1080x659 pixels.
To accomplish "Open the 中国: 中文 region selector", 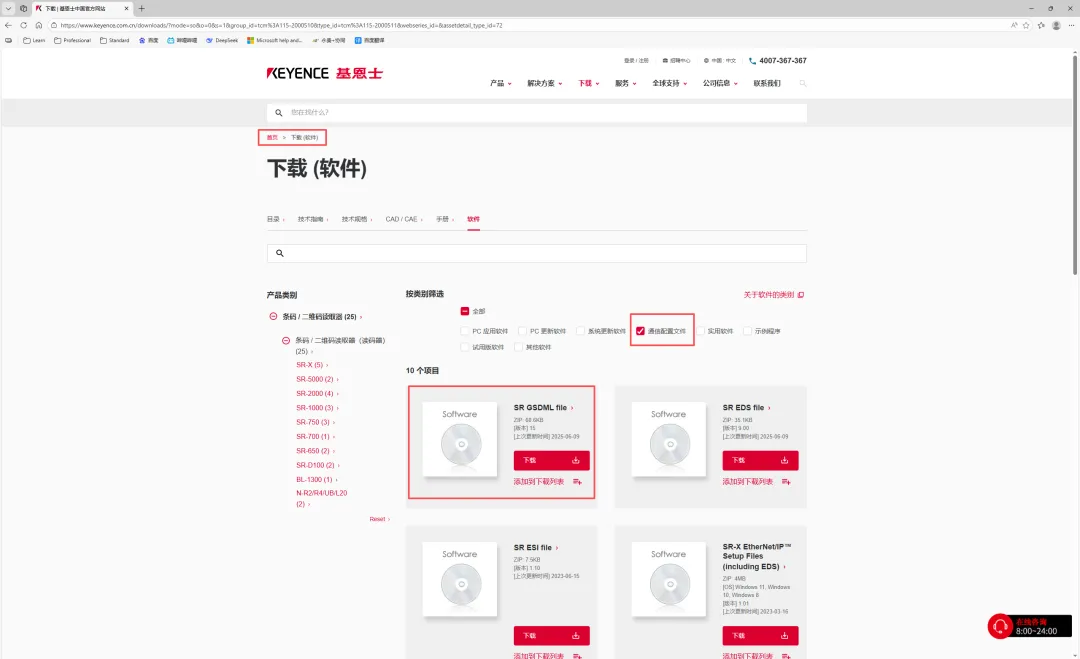I will (720, 61).
